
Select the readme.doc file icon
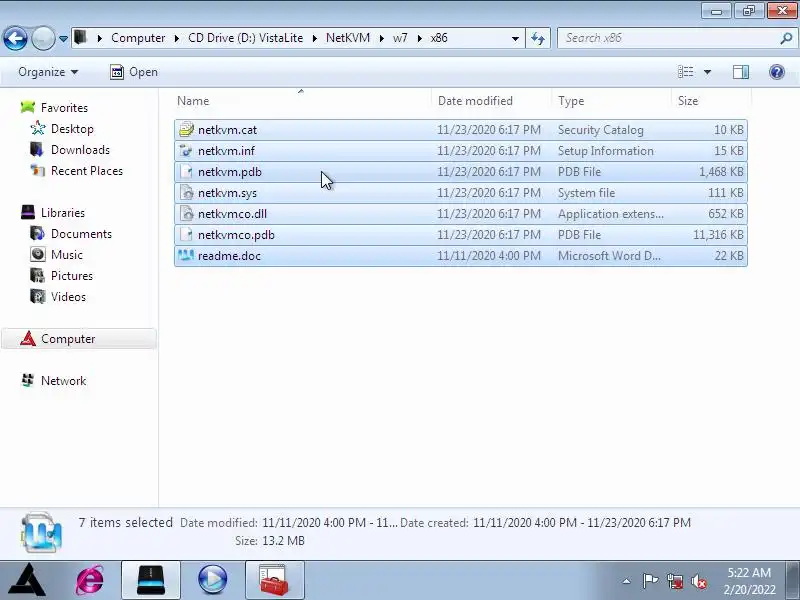tap(187, 256)
